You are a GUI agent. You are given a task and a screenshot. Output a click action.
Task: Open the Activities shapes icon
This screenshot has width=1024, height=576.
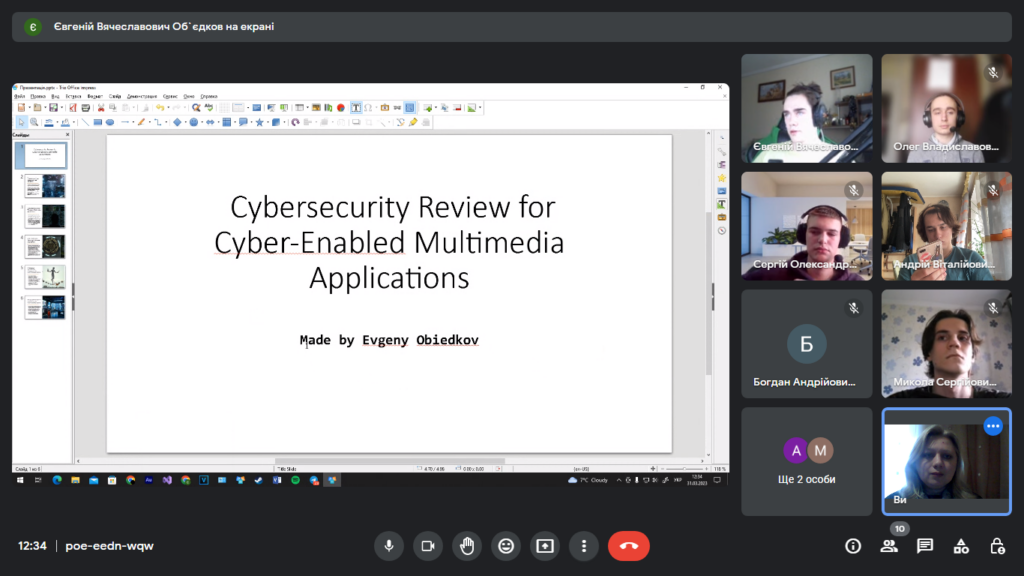click(961, 546)
